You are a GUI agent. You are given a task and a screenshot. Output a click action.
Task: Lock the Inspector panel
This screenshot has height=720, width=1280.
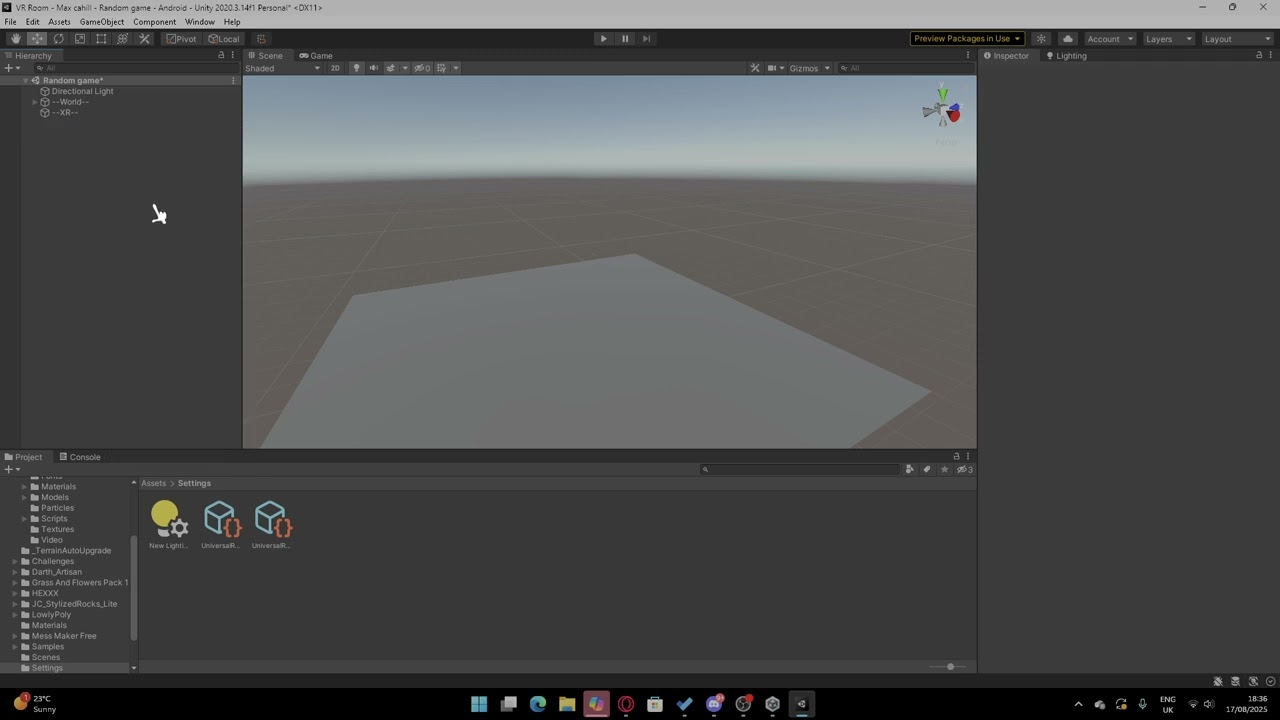click(1258, 55)
